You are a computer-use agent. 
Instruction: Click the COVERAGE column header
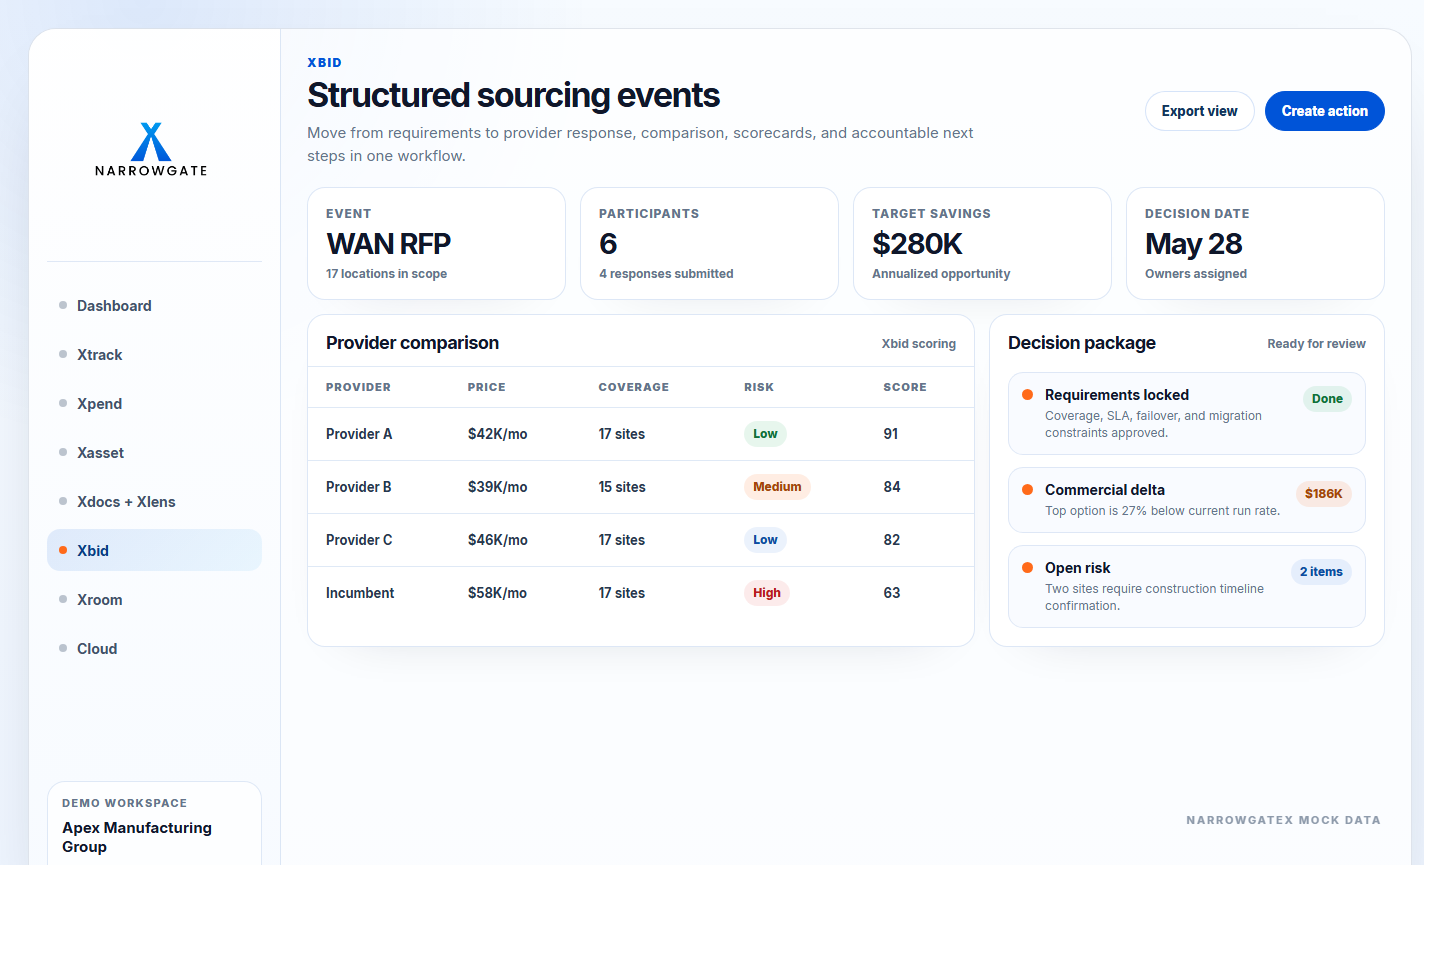pos(634,387)
